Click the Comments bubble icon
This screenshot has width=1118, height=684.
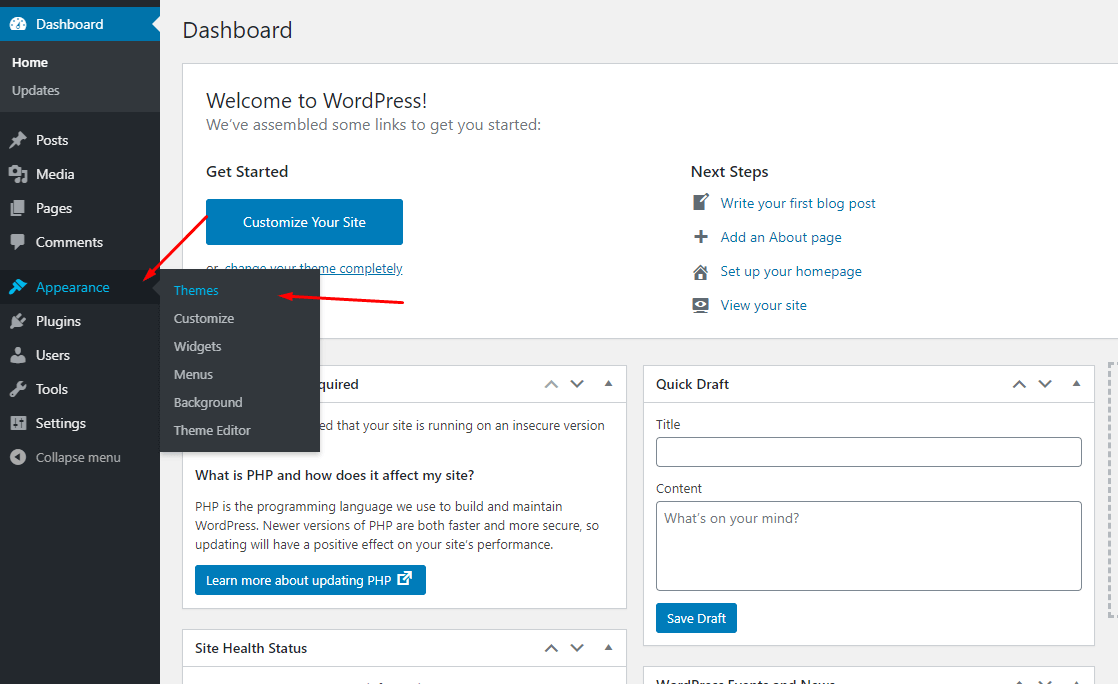click(x=18, y=242)
